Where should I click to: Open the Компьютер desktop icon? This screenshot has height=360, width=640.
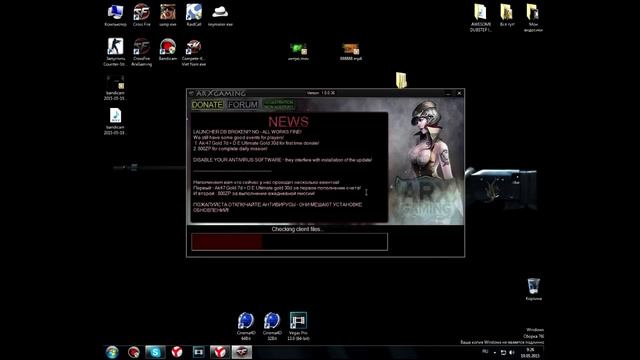115,15
